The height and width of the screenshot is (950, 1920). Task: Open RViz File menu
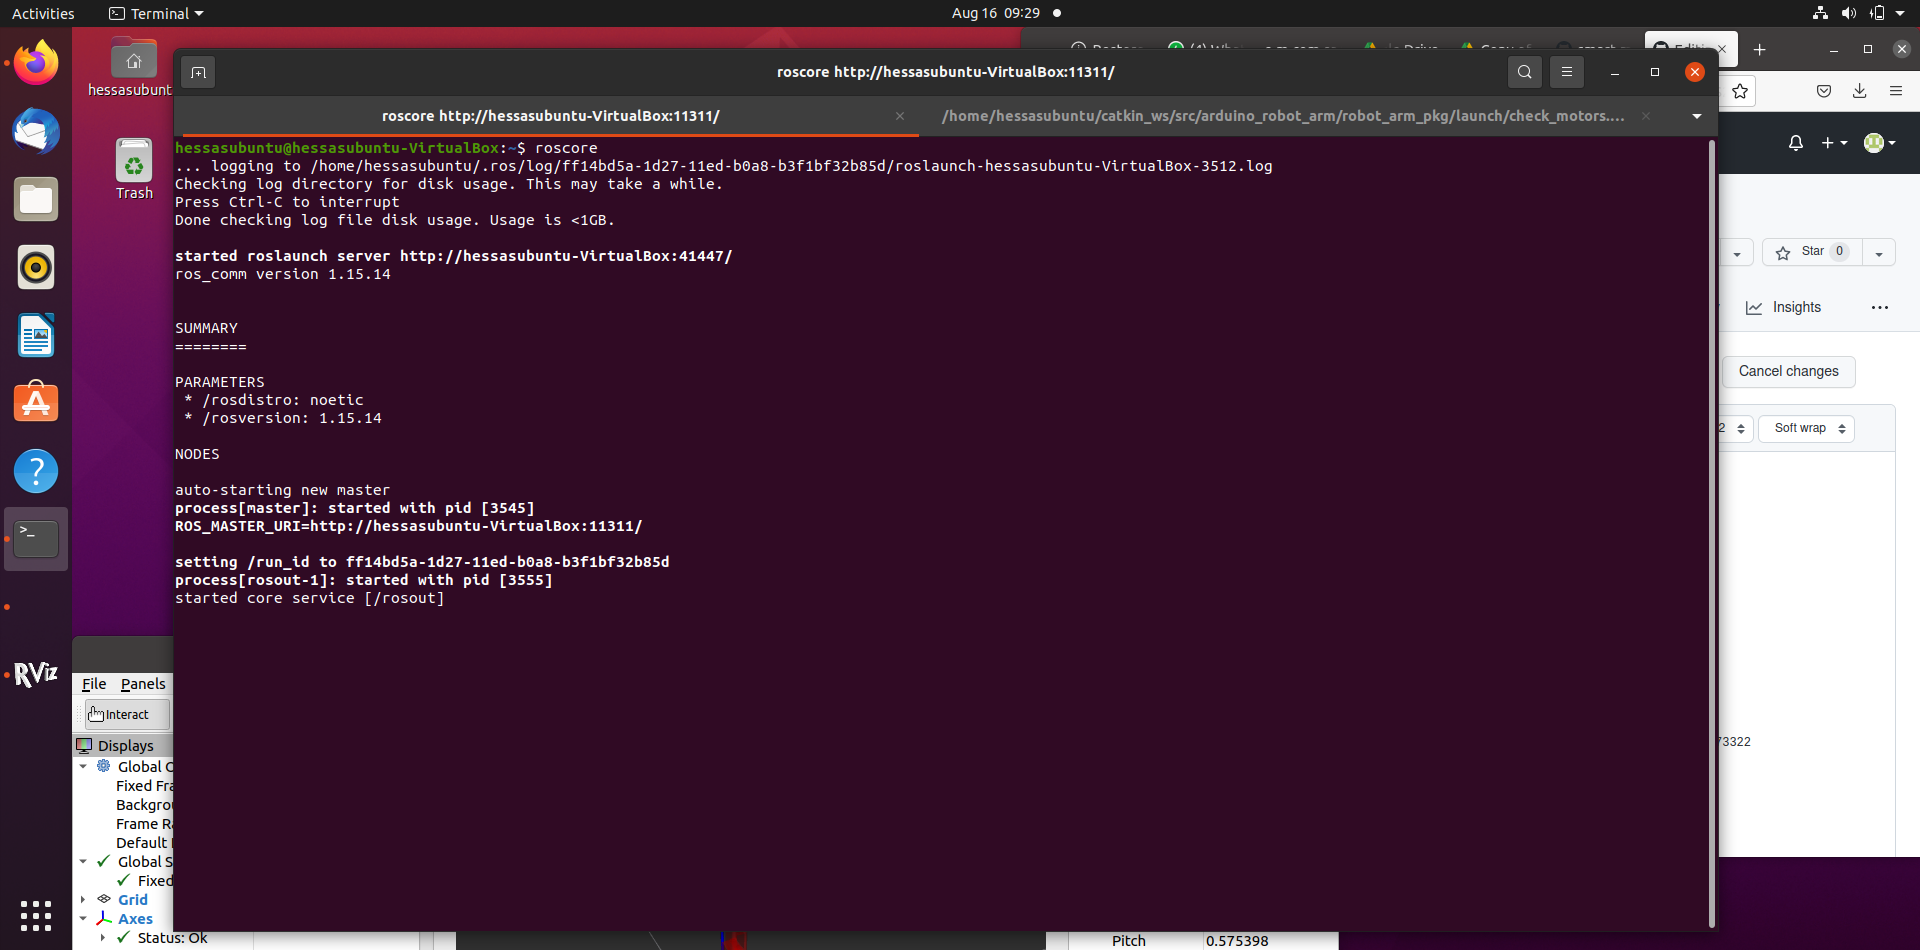coord(94,684)
